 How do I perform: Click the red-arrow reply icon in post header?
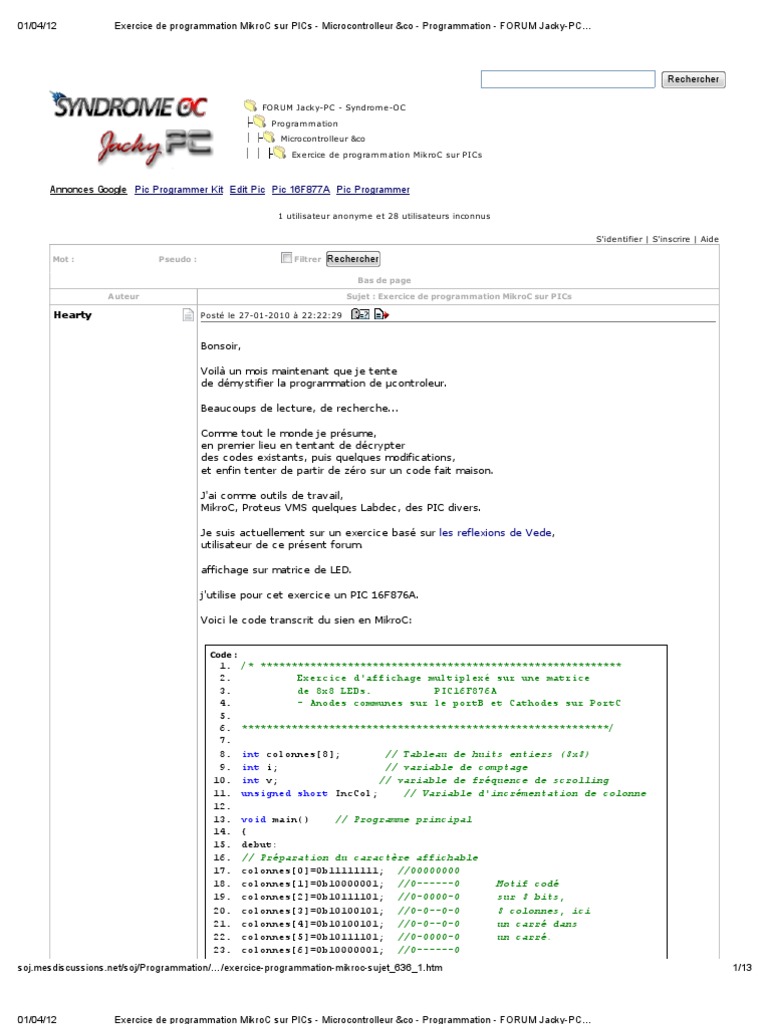pyautogui.click(x=381, y=314)
